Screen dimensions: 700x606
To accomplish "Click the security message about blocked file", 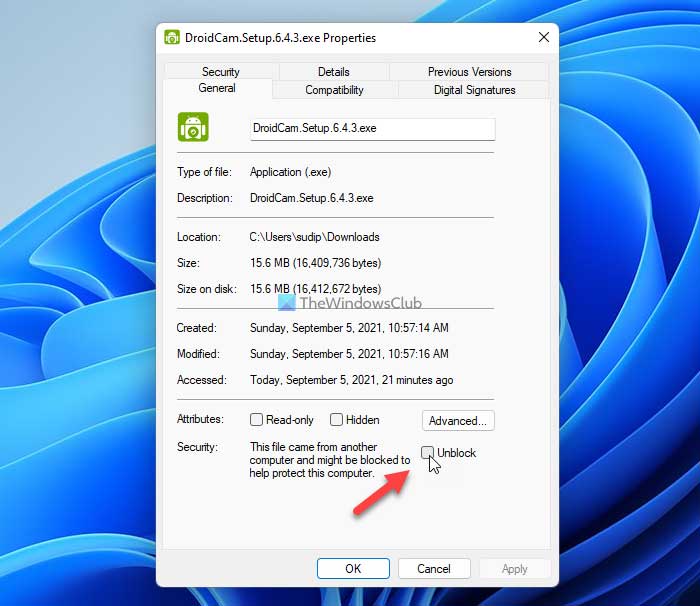I will pyautogui.click(x=330, y=460).
